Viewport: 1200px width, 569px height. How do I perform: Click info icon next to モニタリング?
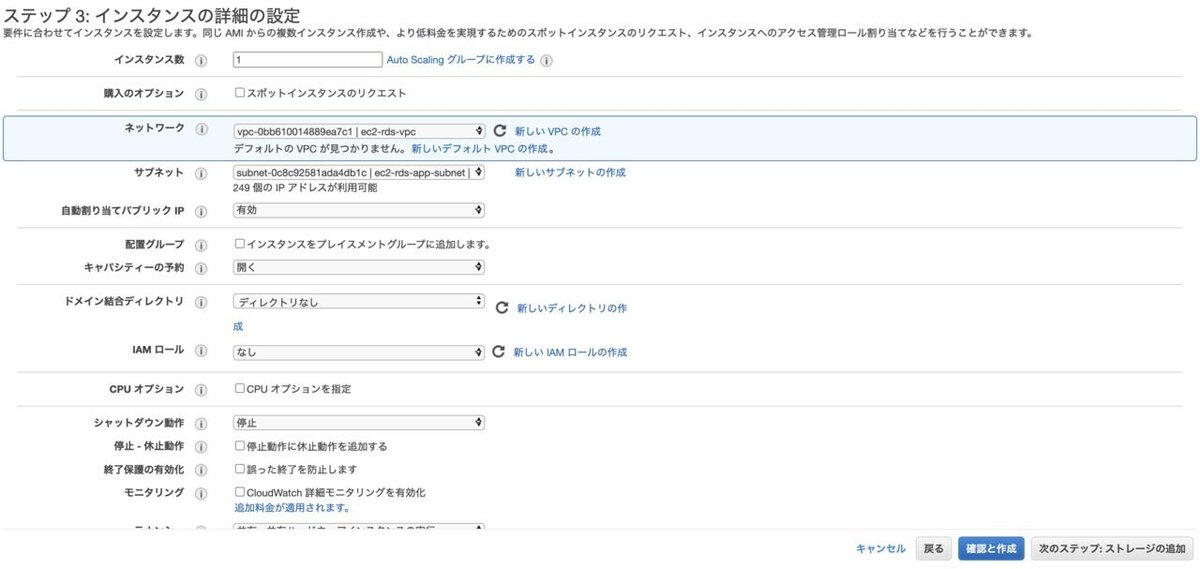201,492
